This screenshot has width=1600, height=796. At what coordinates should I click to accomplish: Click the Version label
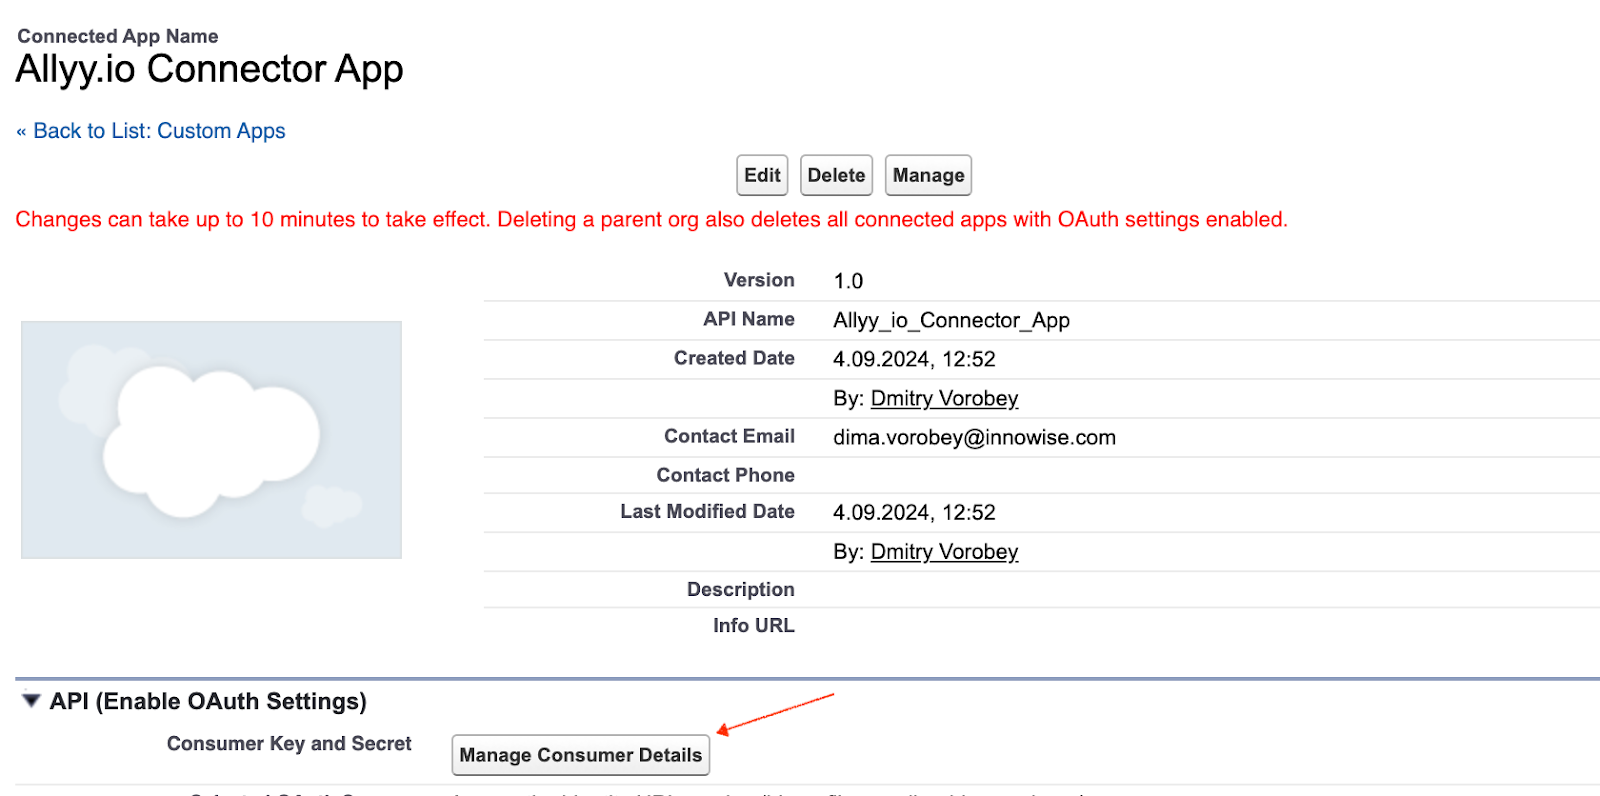(759, 280)
